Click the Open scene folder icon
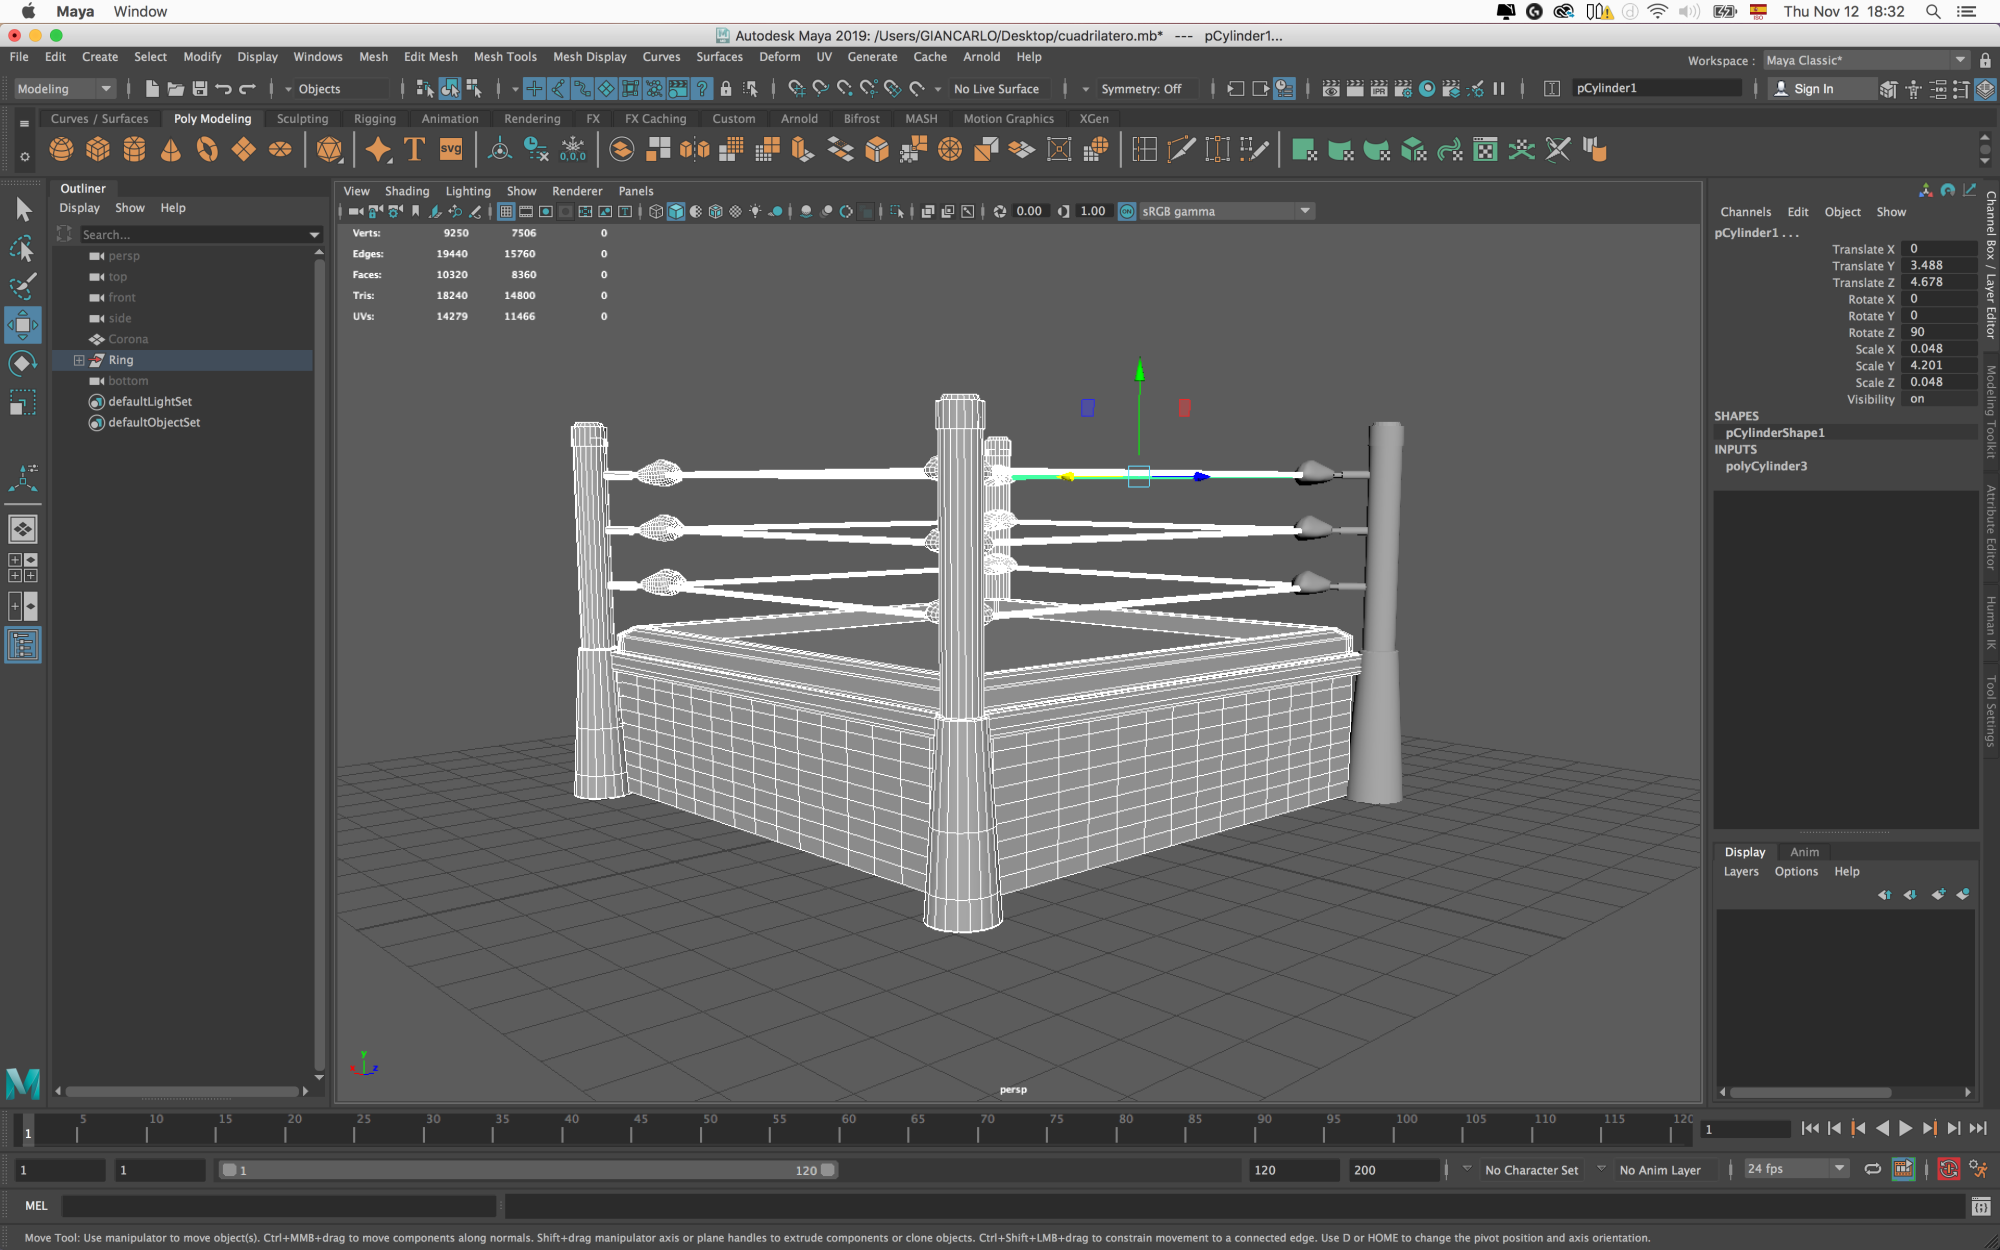This screenshot has height=1250, width=2000. (175, 89)
